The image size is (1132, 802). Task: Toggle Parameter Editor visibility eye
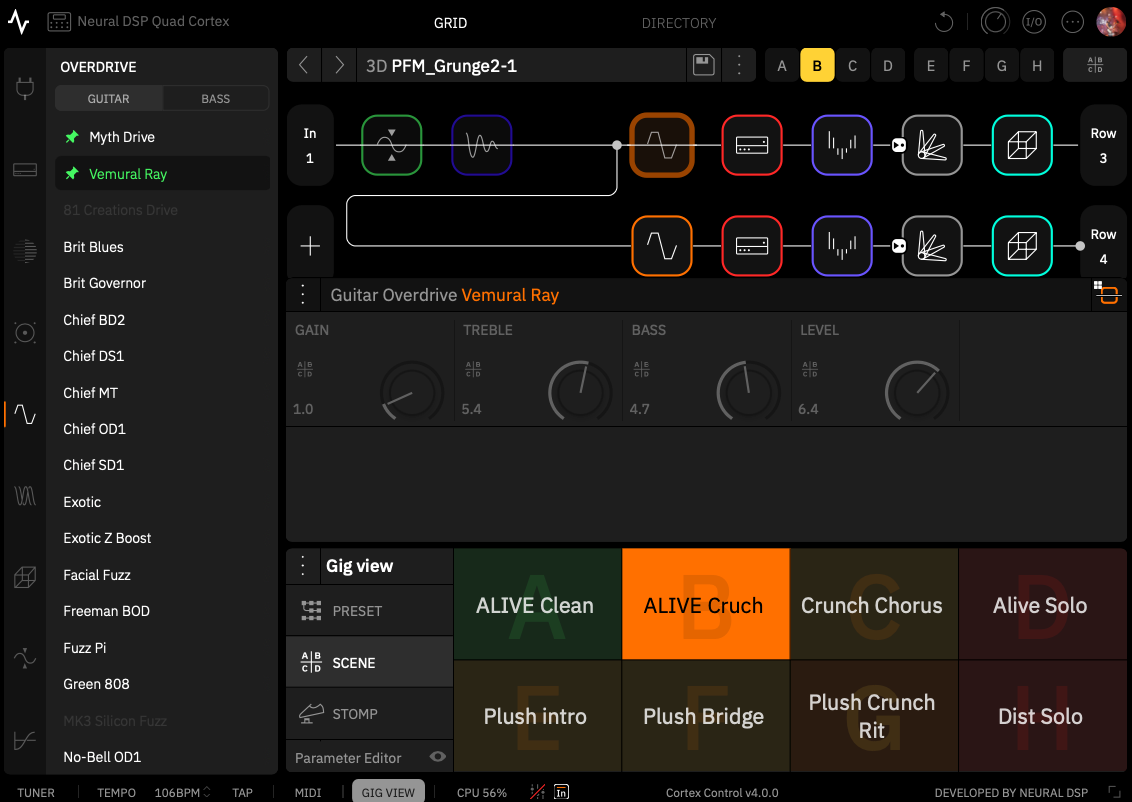[x=437, y=757]
